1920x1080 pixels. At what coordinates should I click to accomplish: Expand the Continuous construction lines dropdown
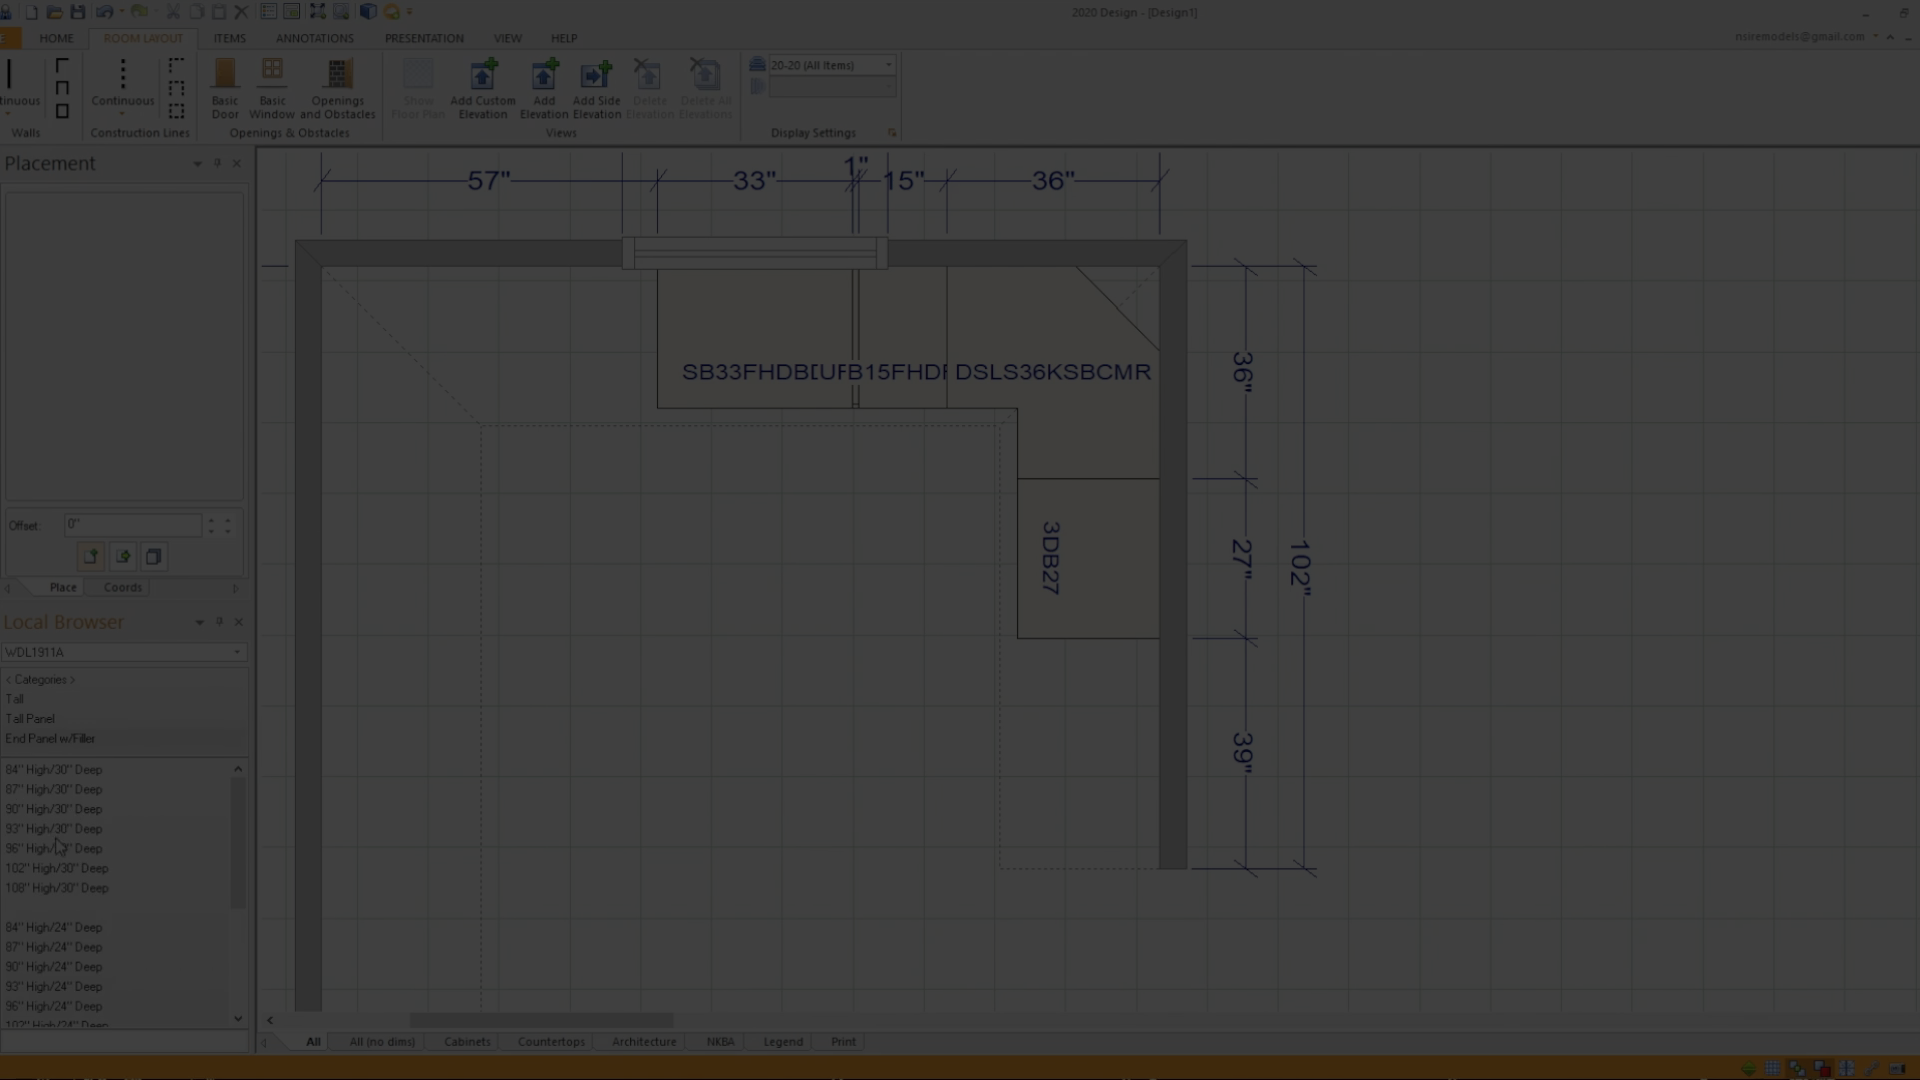[123, 114]
